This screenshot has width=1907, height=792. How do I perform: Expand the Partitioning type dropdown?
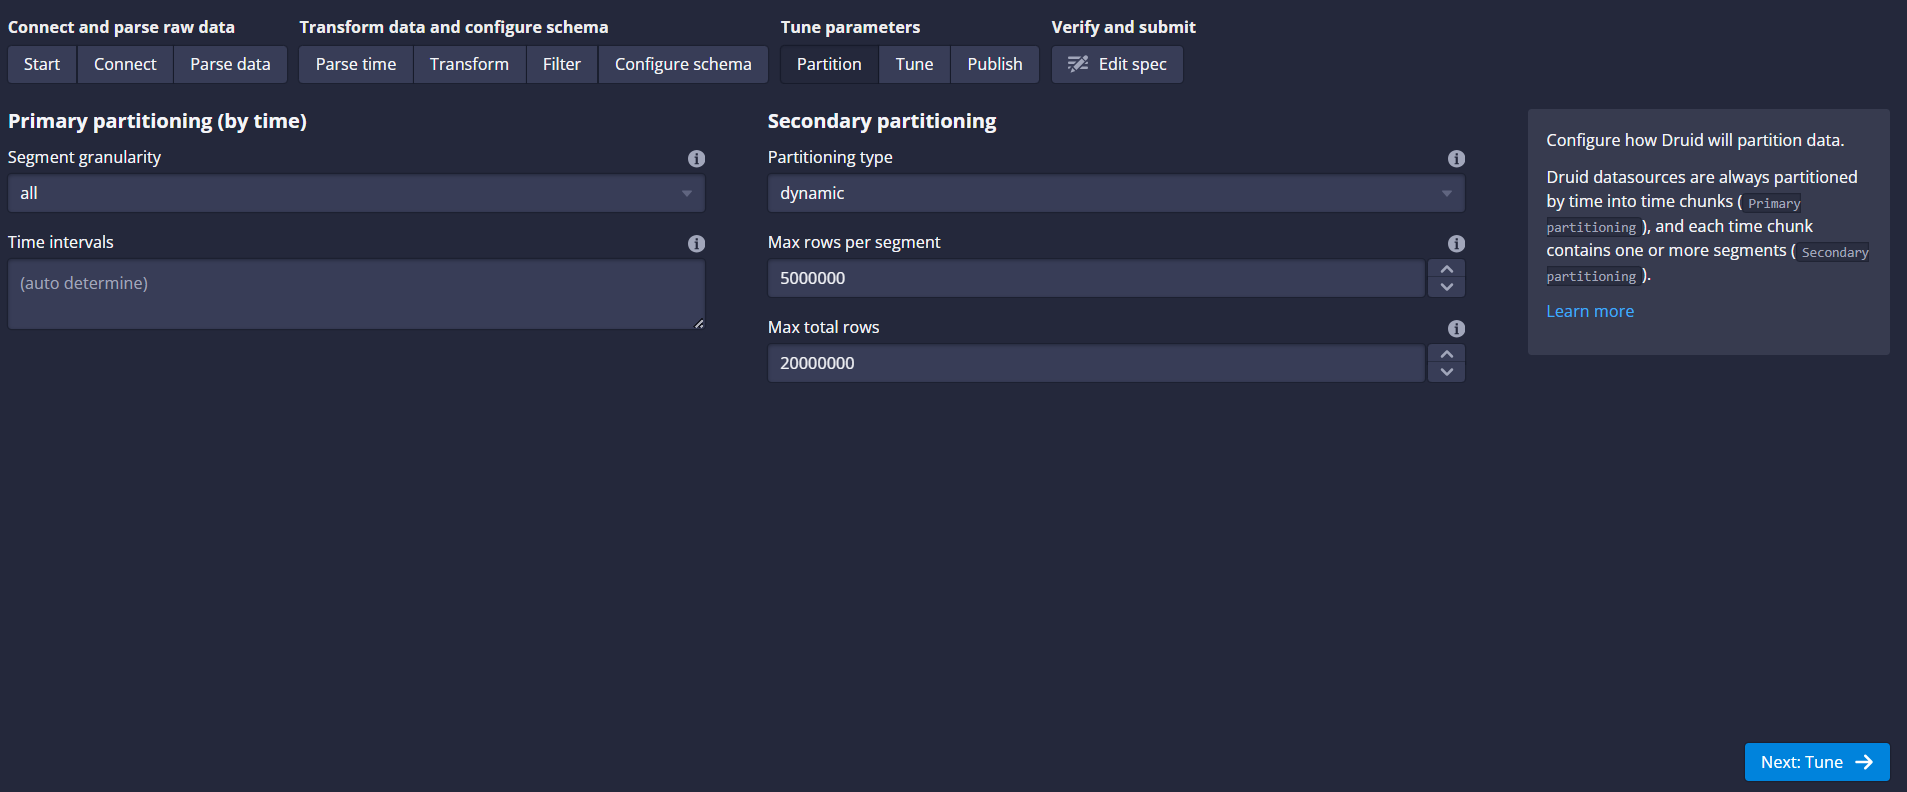coord(1116,193)
